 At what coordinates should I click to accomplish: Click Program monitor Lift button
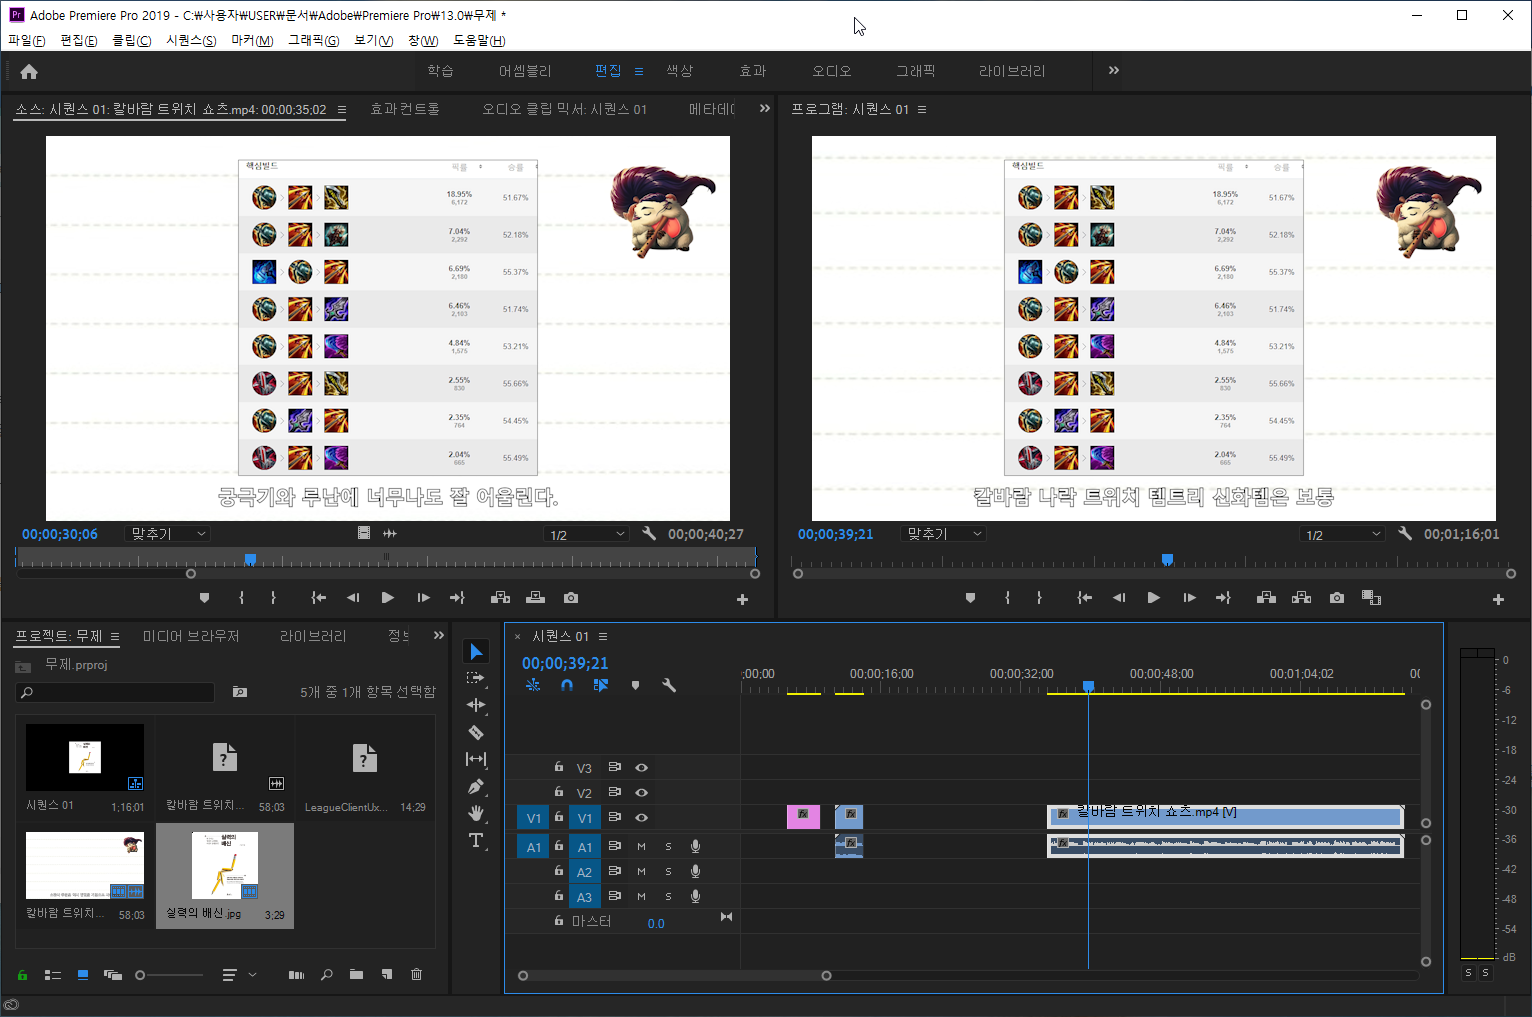coord(1266,598)
